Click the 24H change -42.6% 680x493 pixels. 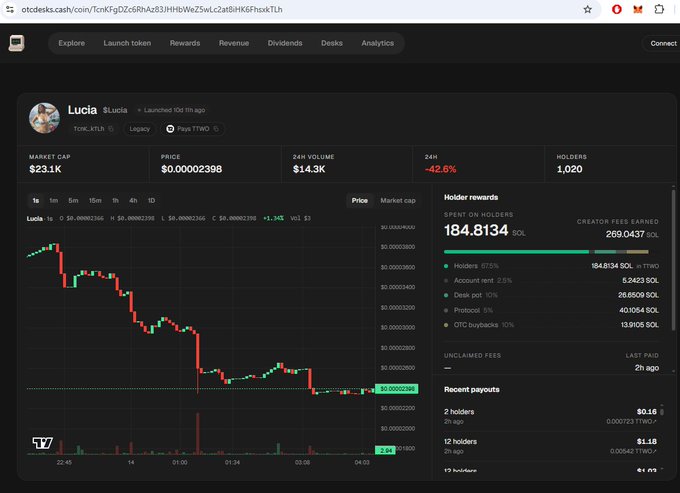point(440,169)
